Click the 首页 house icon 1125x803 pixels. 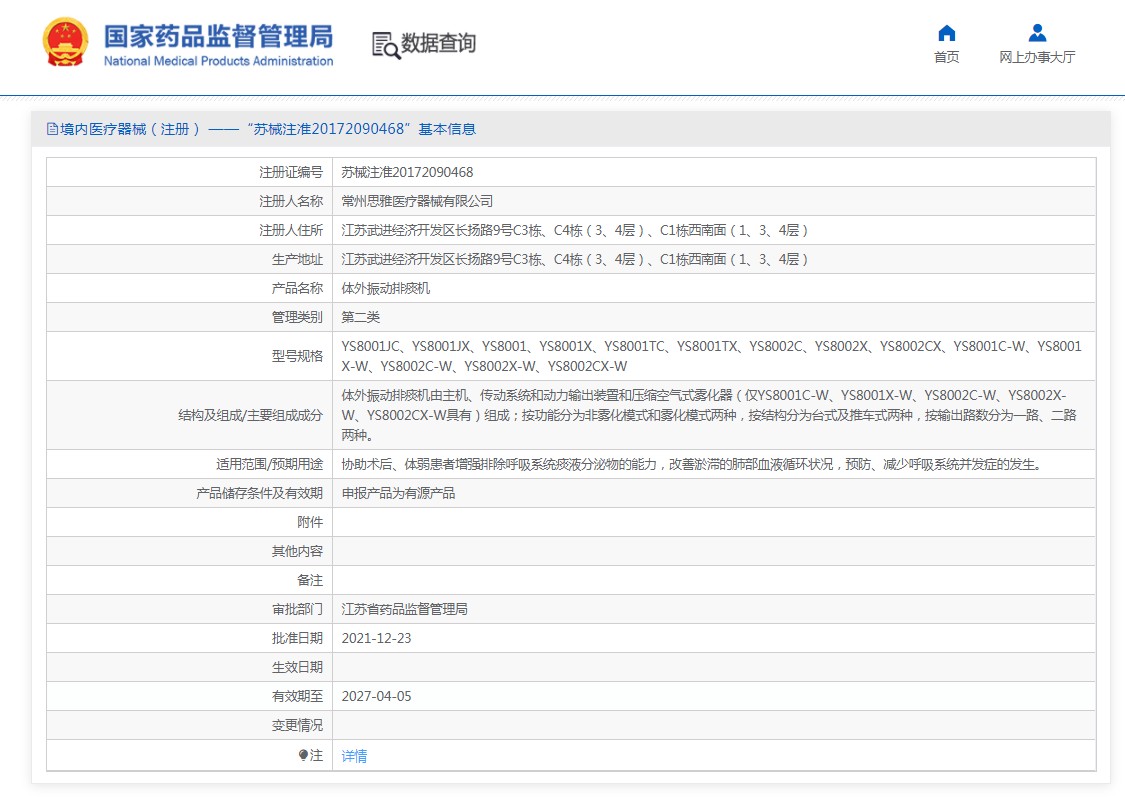[946, 33]
